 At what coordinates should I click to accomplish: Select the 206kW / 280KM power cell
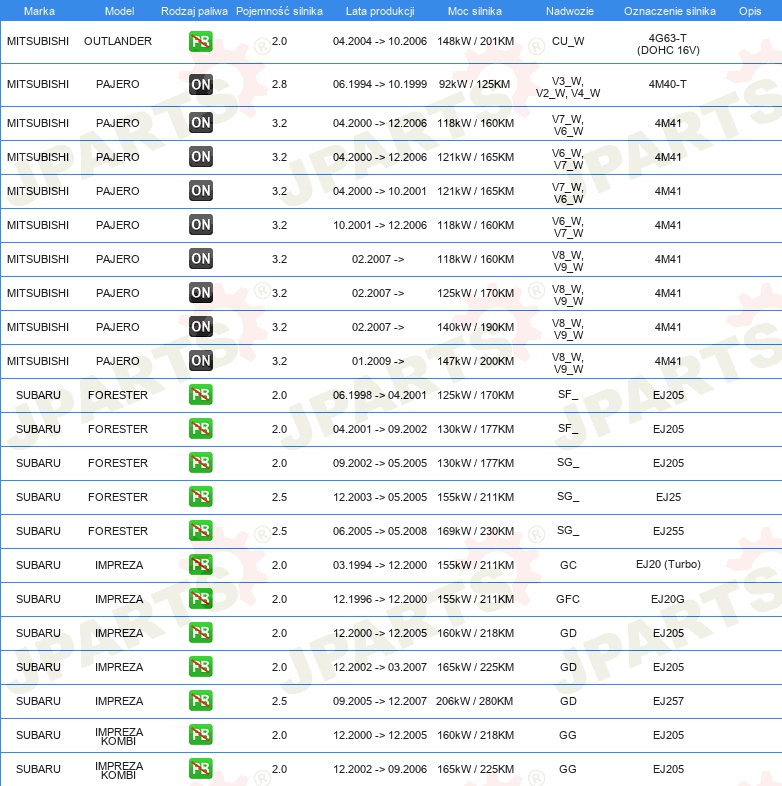475,701
